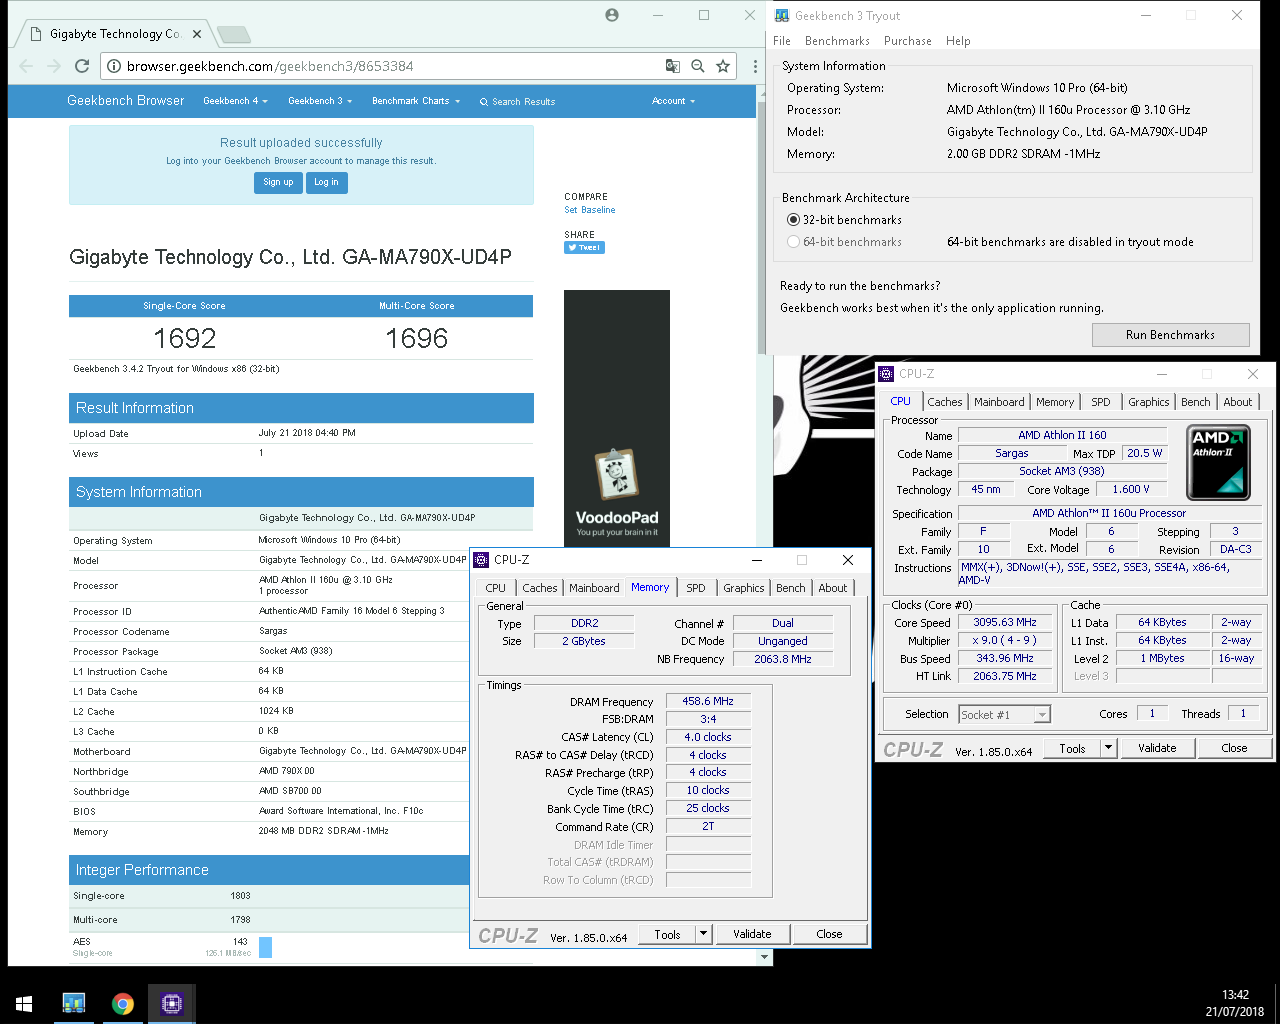Reload the Geekbench browser page
Screen dimensions: 1280x1024
click(x=82, y=66)
